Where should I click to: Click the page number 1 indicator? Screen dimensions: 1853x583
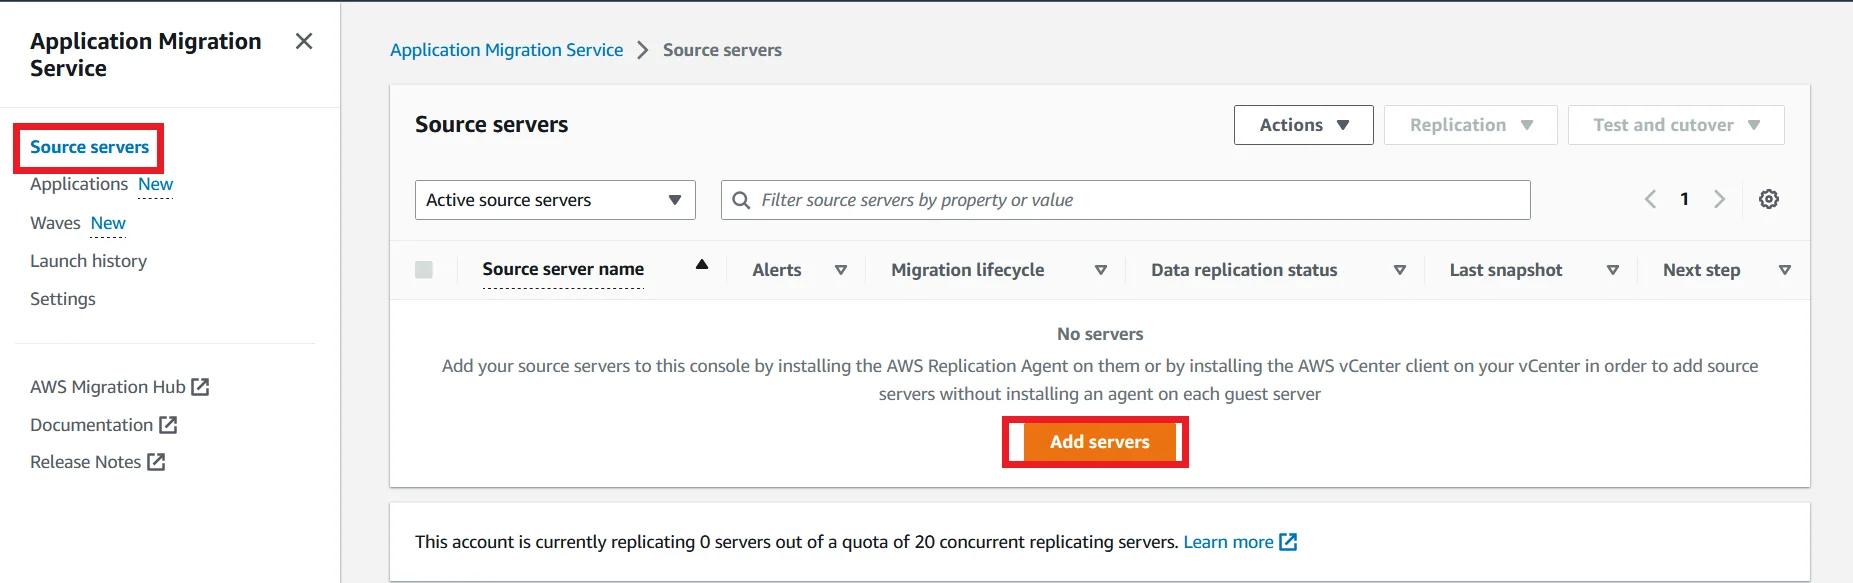[1685, 199]
